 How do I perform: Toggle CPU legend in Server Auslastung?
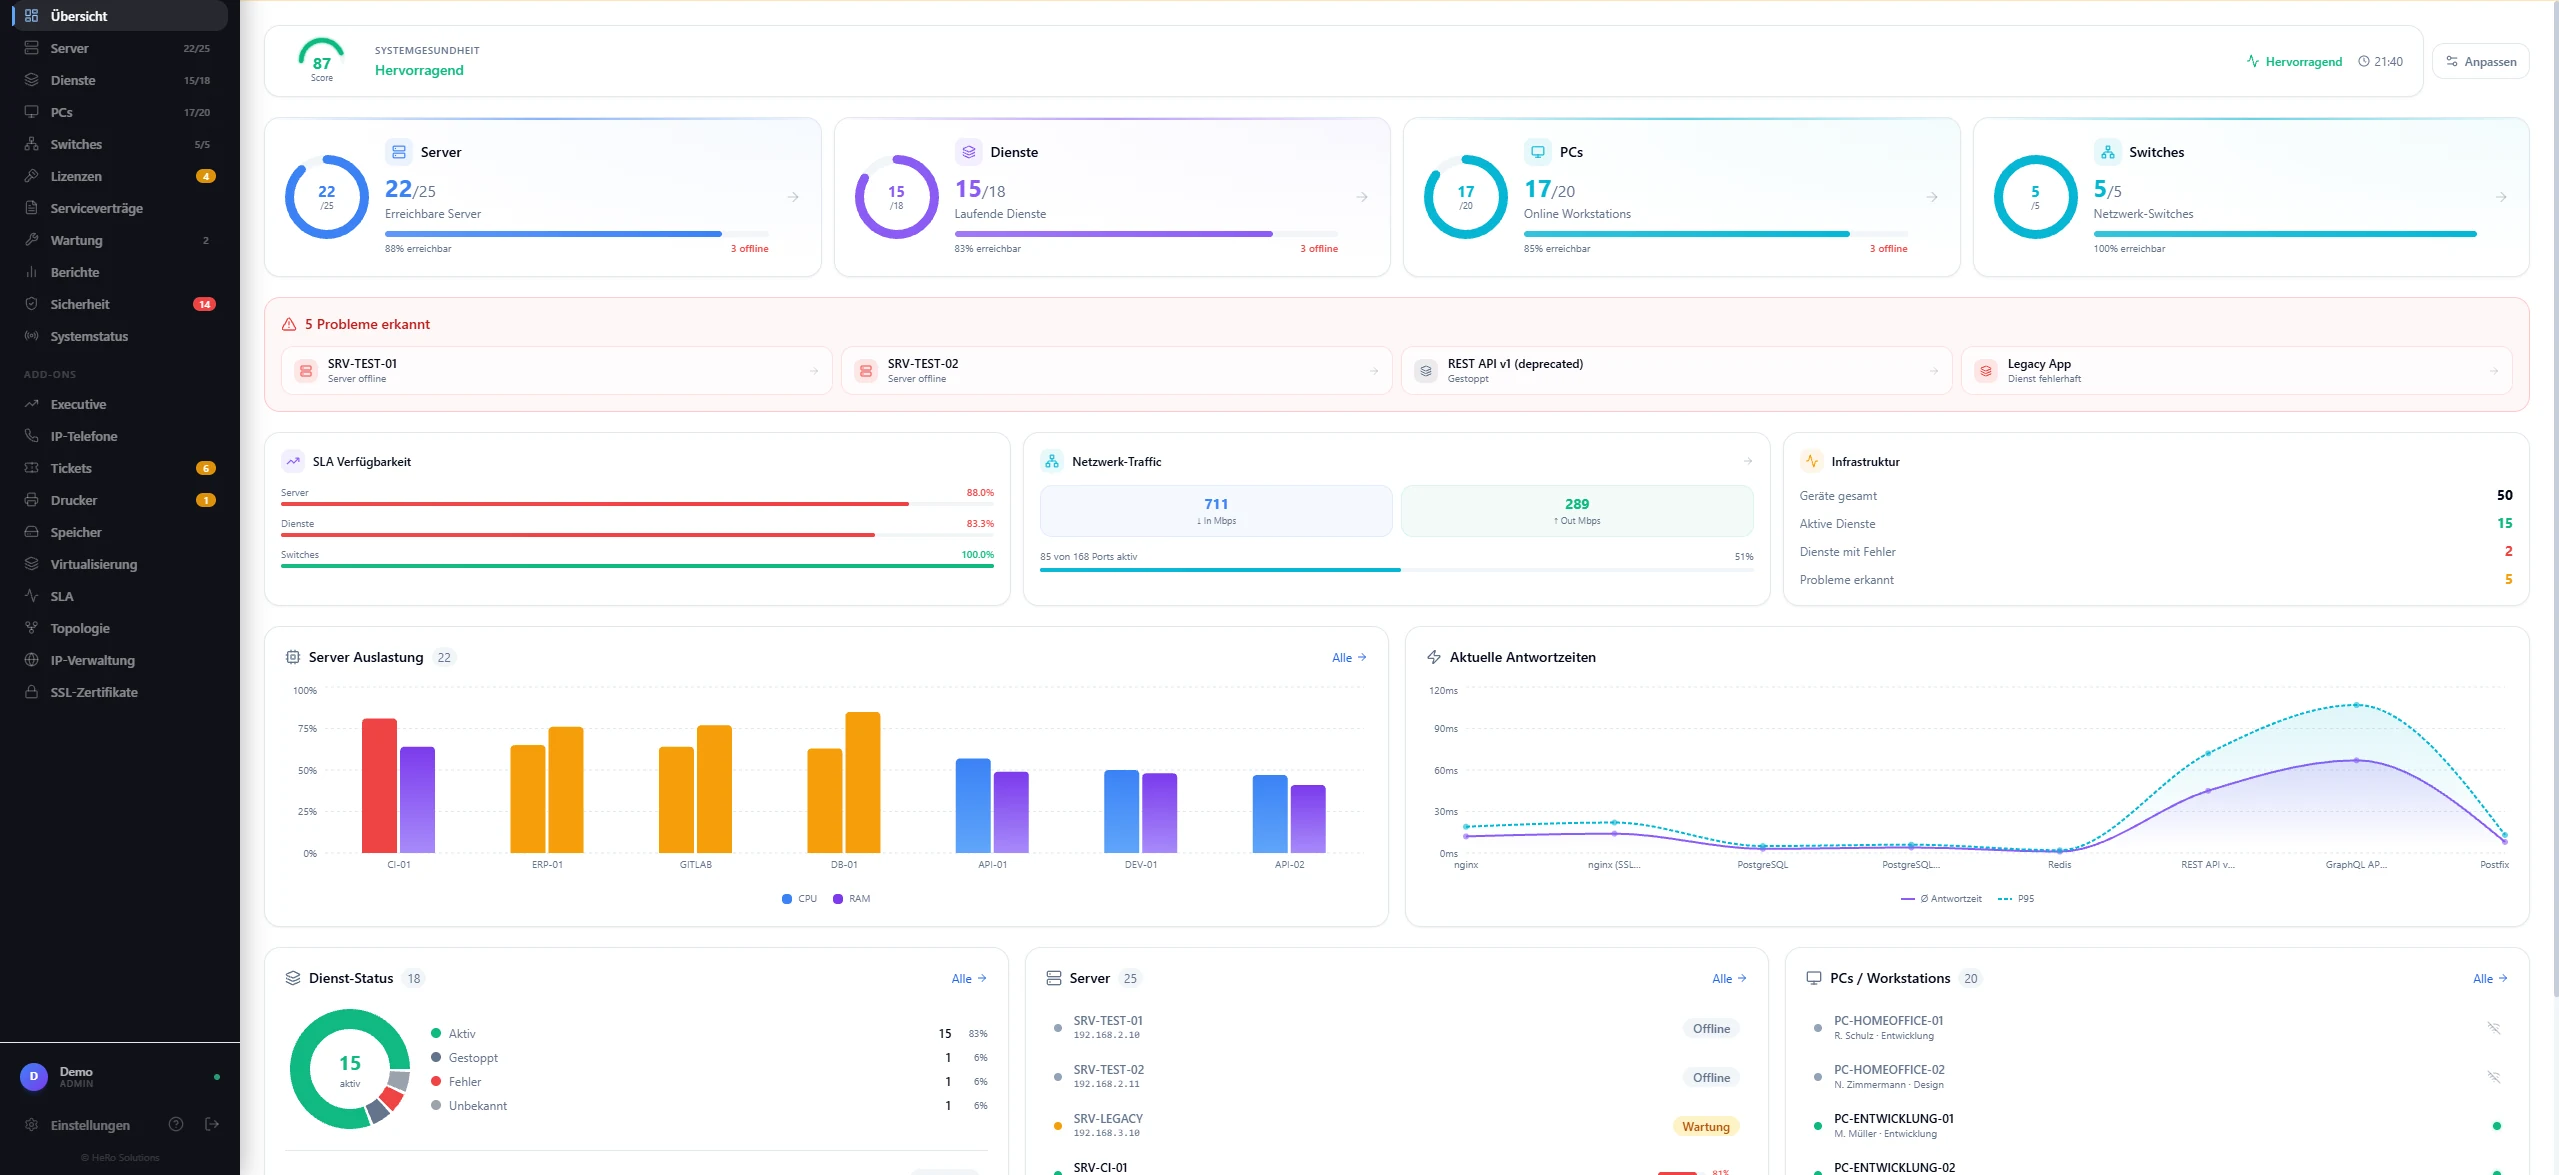coord(800,899)
